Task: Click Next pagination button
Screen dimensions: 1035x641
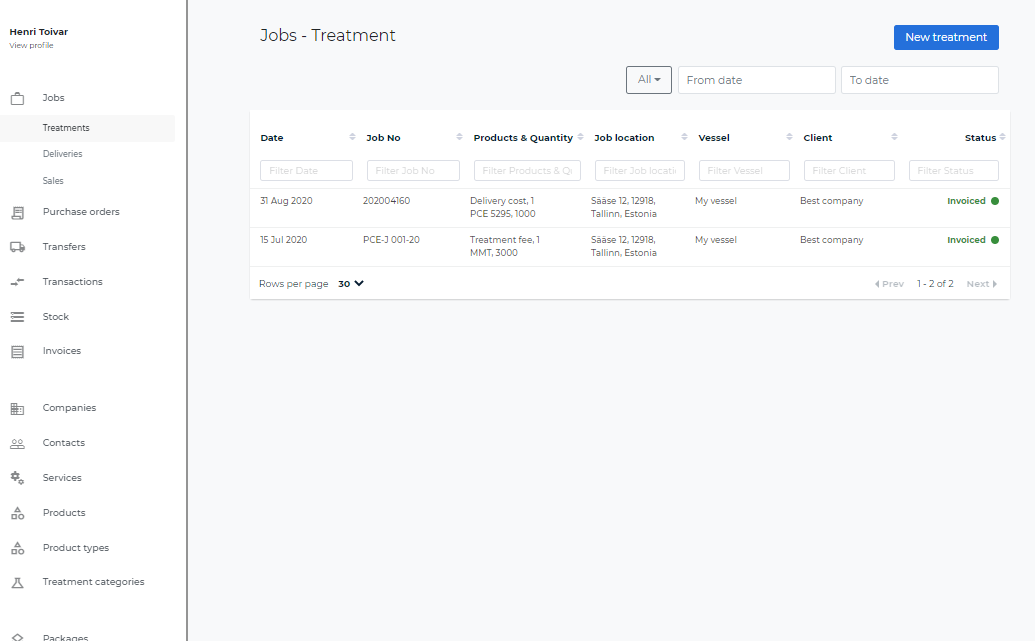Action: point(982,284)
